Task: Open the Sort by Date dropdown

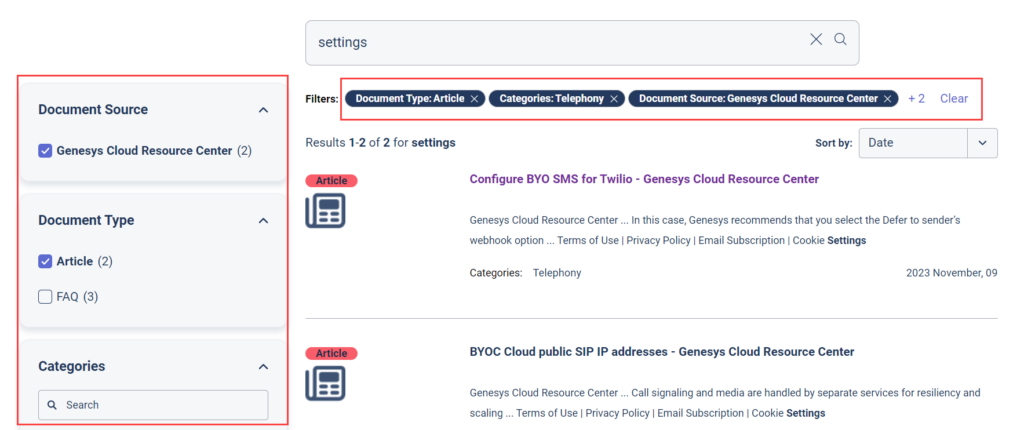Action: tap(928, 143)
